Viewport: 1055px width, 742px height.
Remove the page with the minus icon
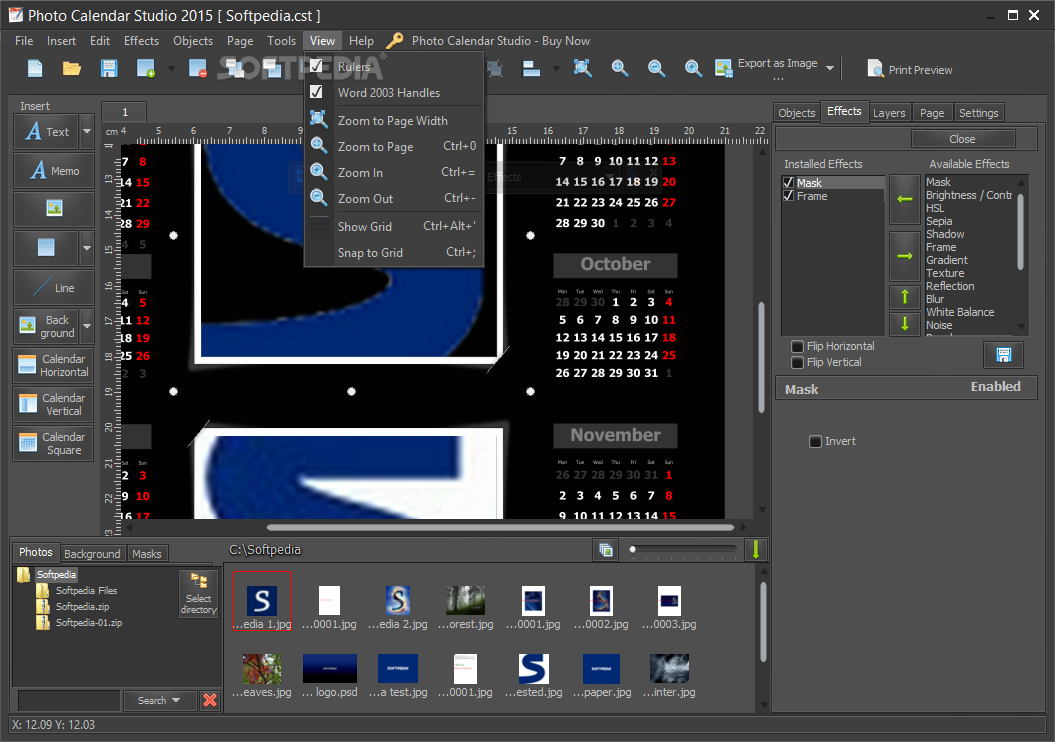tap(198, 69)
